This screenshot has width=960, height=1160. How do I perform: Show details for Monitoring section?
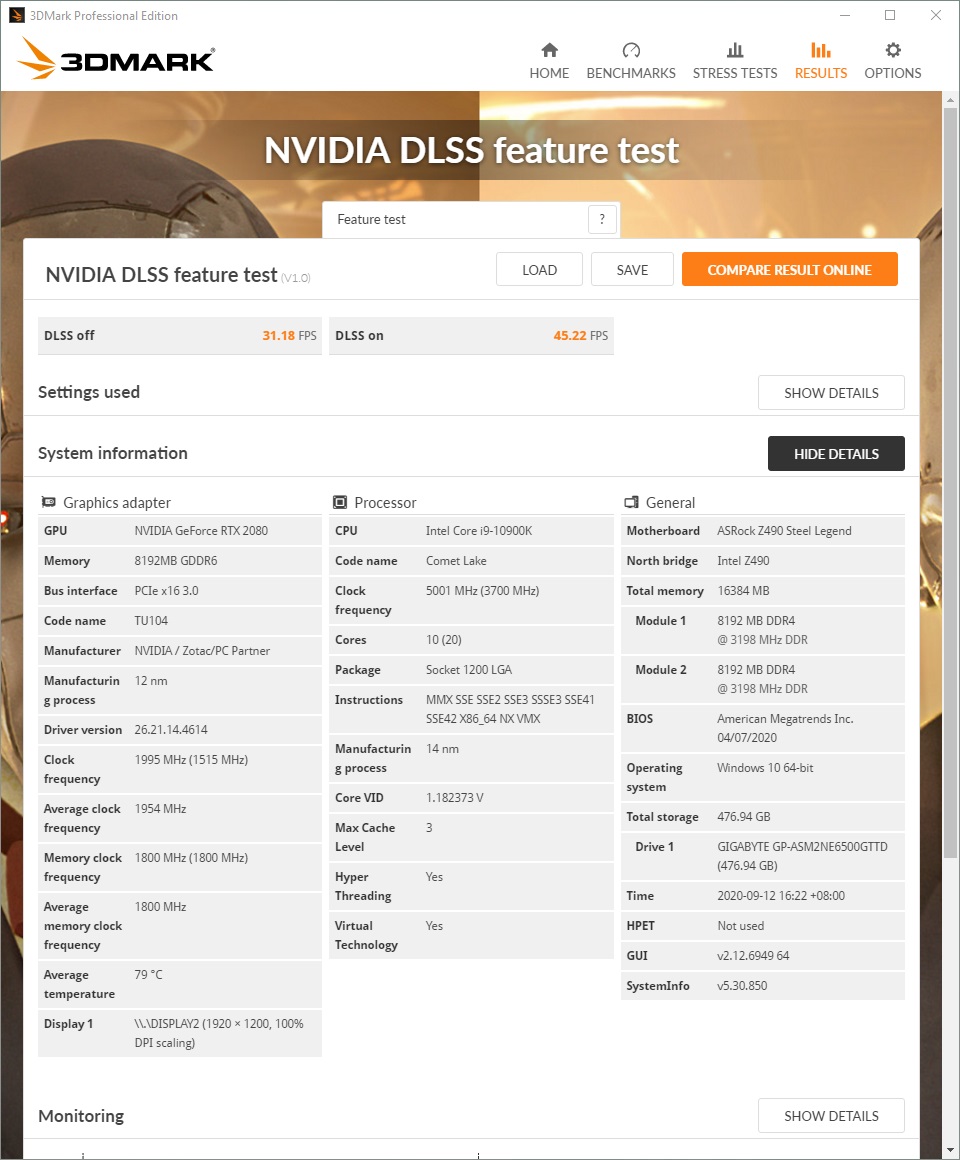(831, 1116)
